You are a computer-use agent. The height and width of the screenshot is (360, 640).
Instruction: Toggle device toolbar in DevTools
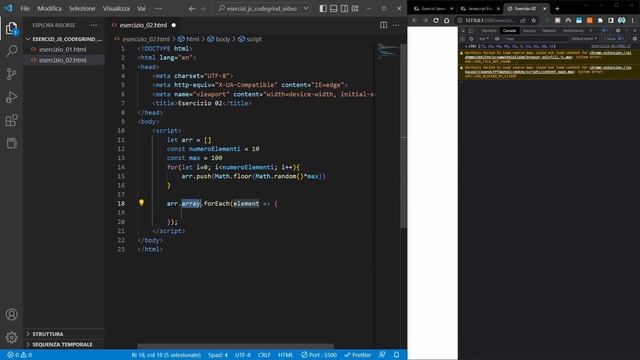click(471, 31)
